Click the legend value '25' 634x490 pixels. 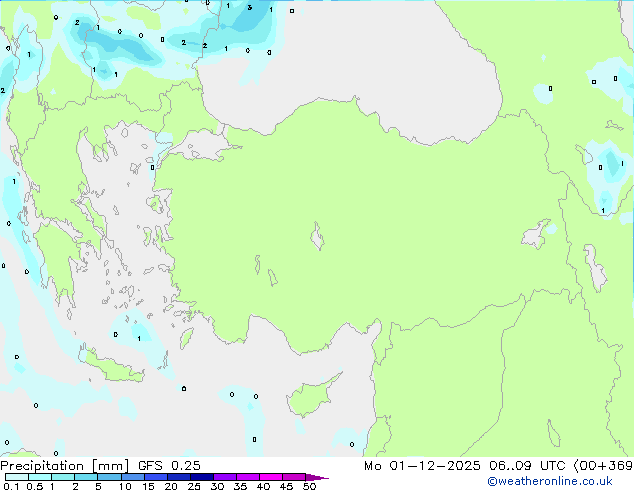(194, 486)
